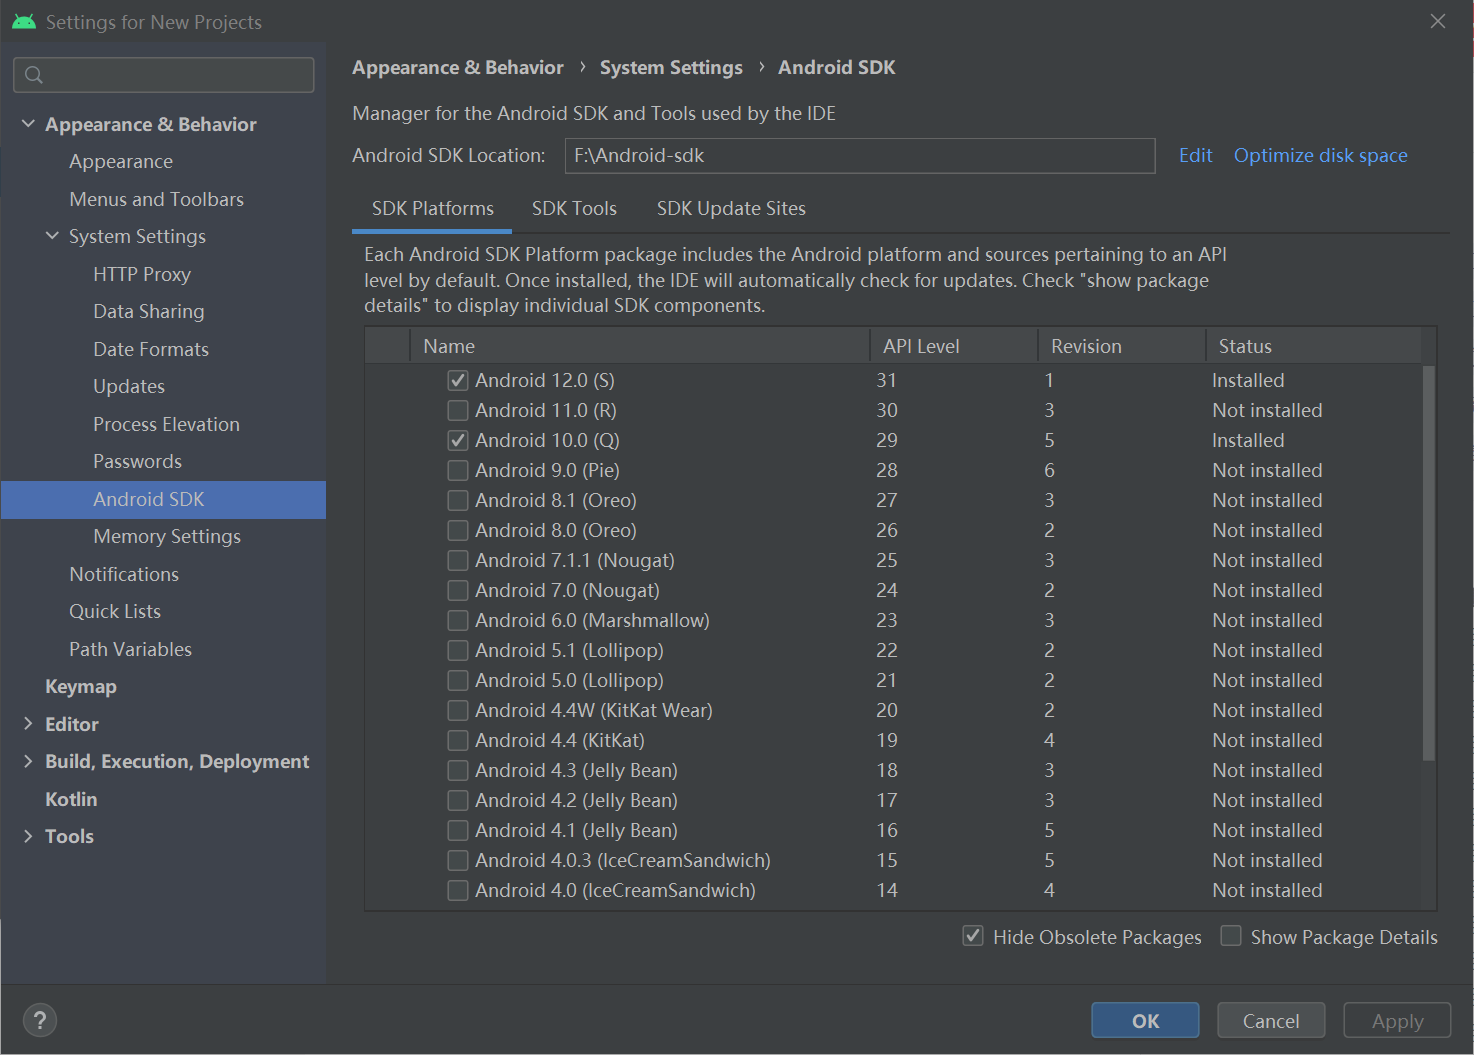Sort by the Revision column header
Viewport: 1474px width, 1055px height.
(x=1122, y=346)
